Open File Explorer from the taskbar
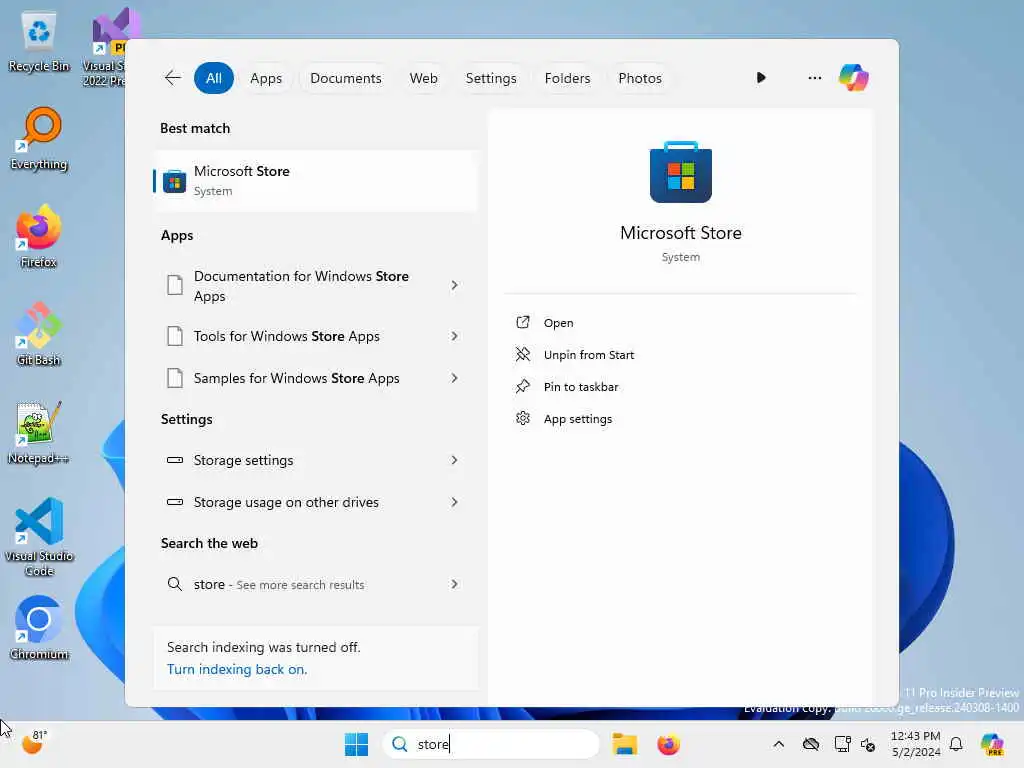 (624, 744)
